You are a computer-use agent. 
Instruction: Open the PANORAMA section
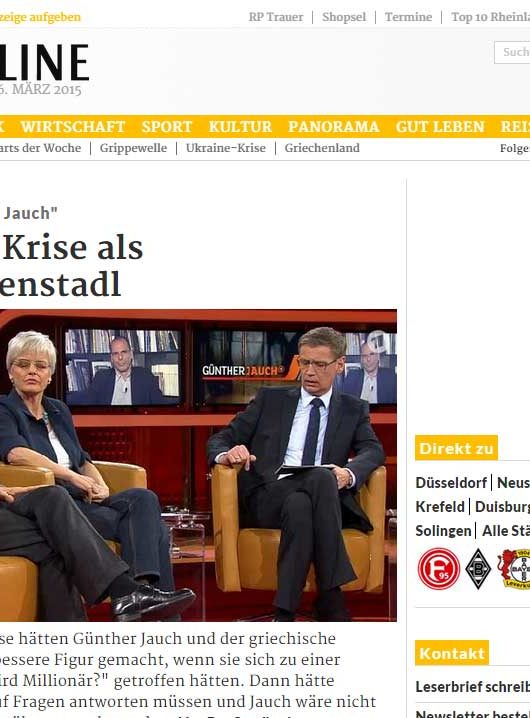(x=333, y=126)
